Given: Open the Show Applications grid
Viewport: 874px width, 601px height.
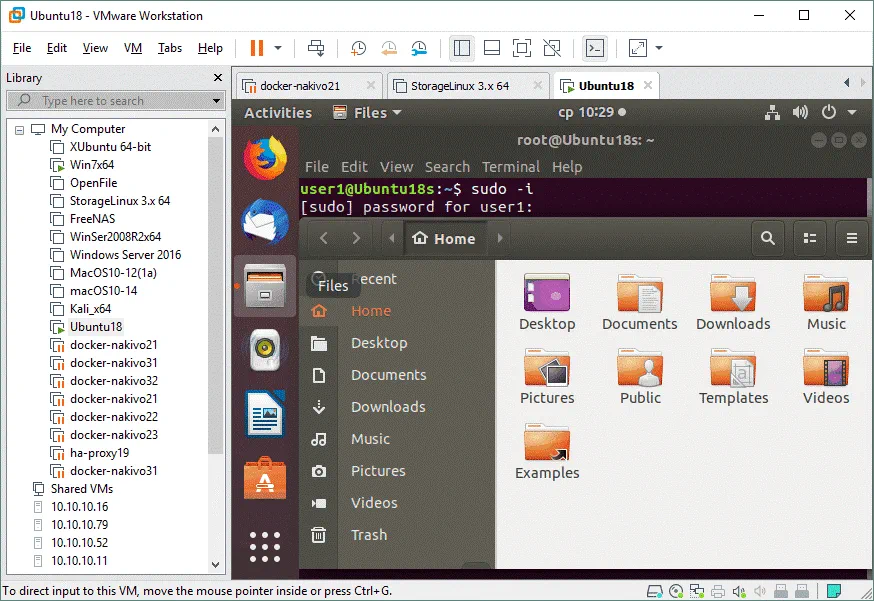Looking at the screenshot, I should (265, 546).
